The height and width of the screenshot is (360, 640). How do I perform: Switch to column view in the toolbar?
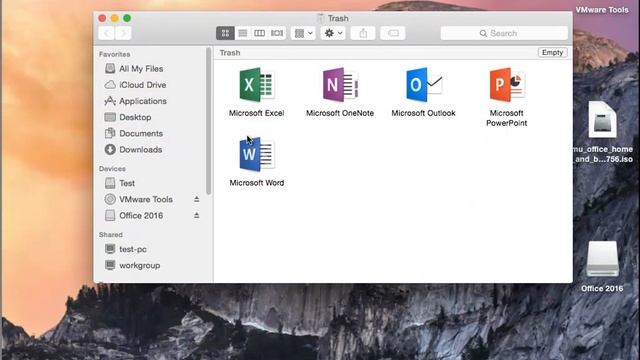pyautogui.click(x=260, y=33)
